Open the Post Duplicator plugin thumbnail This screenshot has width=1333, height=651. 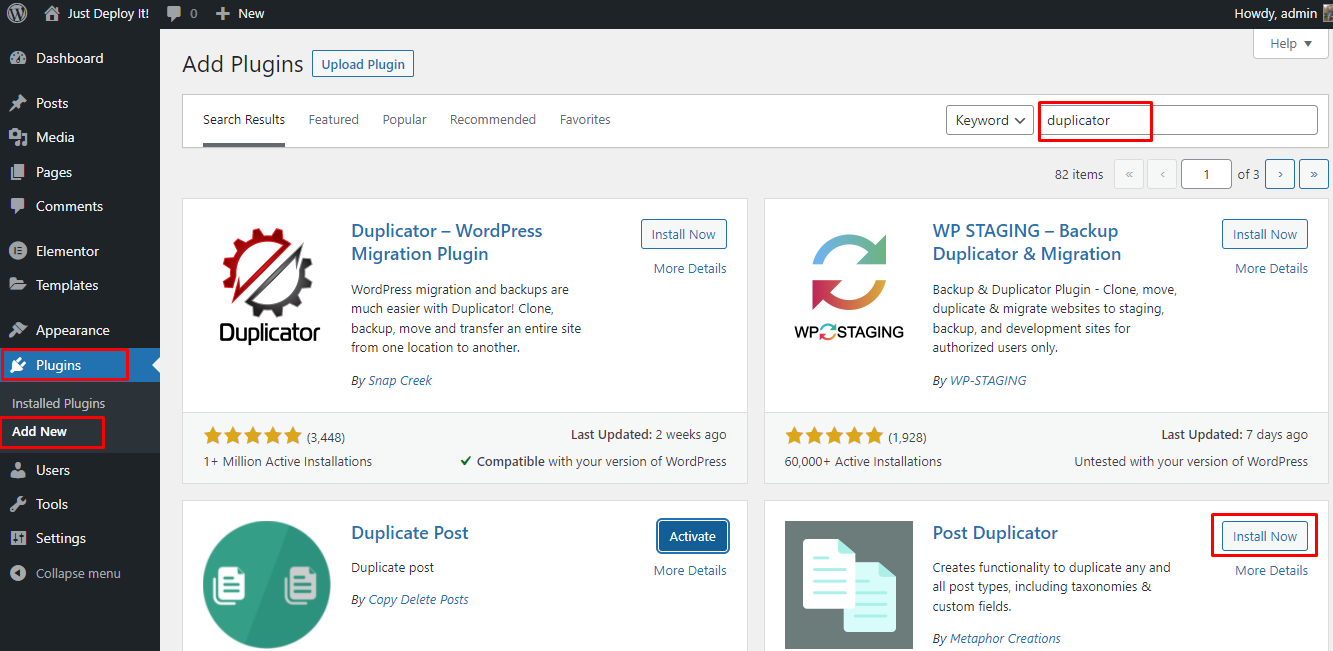click(x=849, y=585)
